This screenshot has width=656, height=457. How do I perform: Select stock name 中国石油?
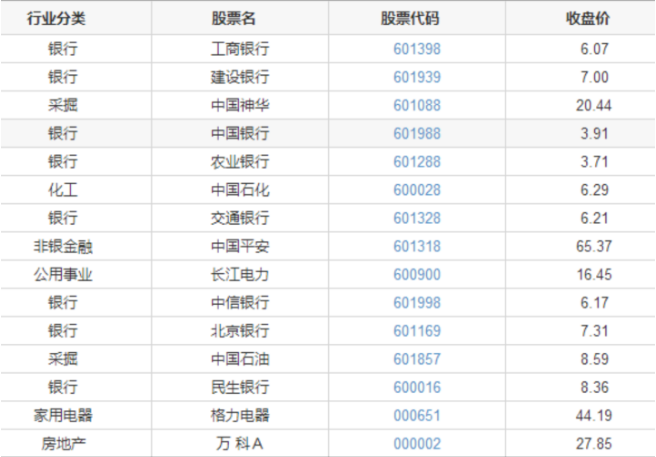(240, 359)
